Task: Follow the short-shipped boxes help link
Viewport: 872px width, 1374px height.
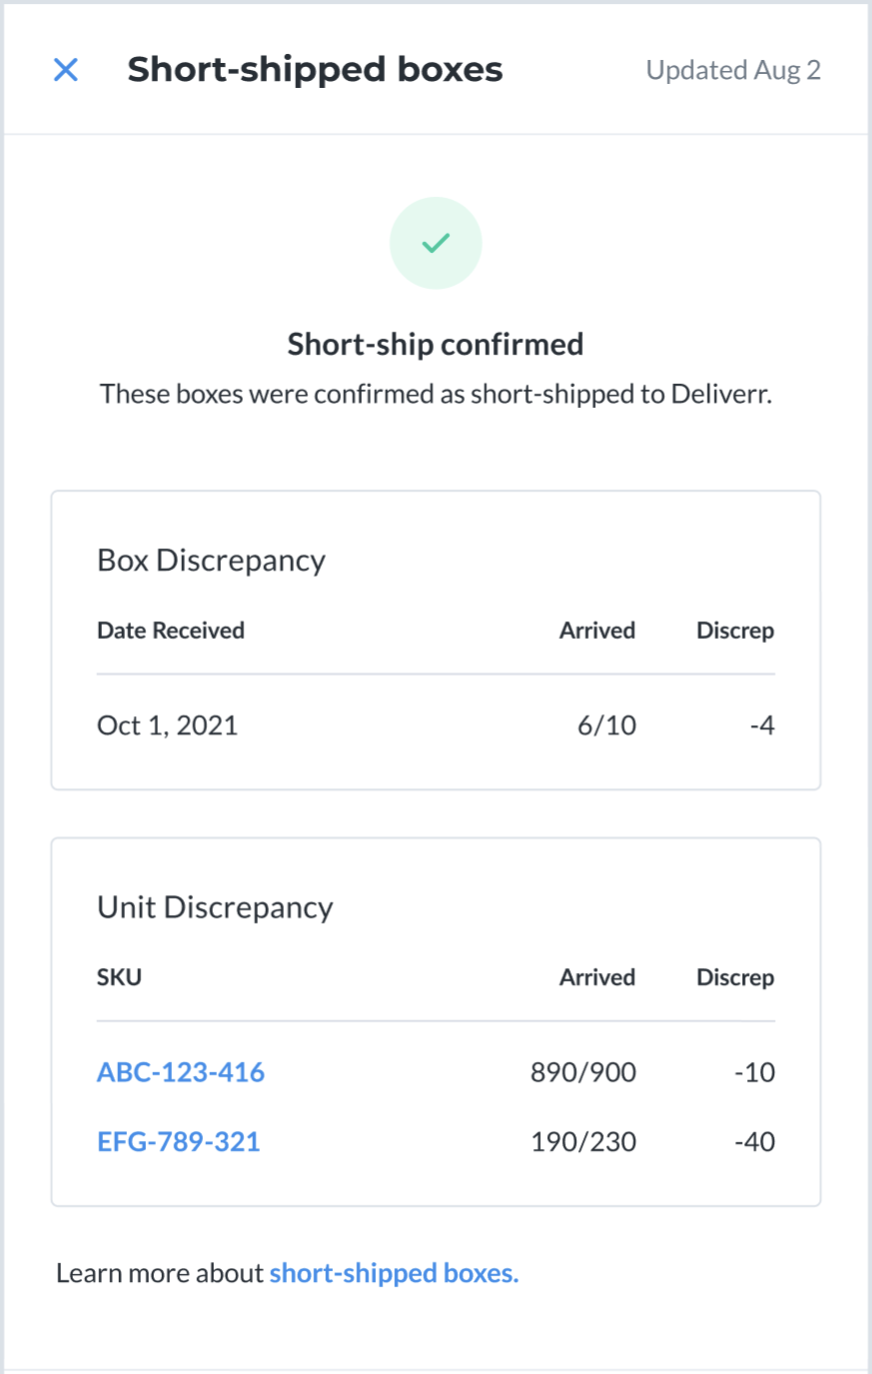Action: [394, 1273]
